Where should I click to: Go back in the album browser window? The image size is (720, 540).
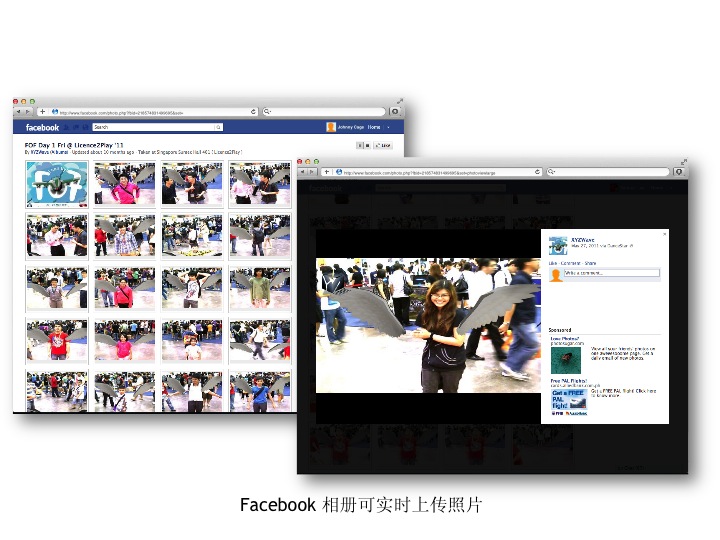coord(19,112)
